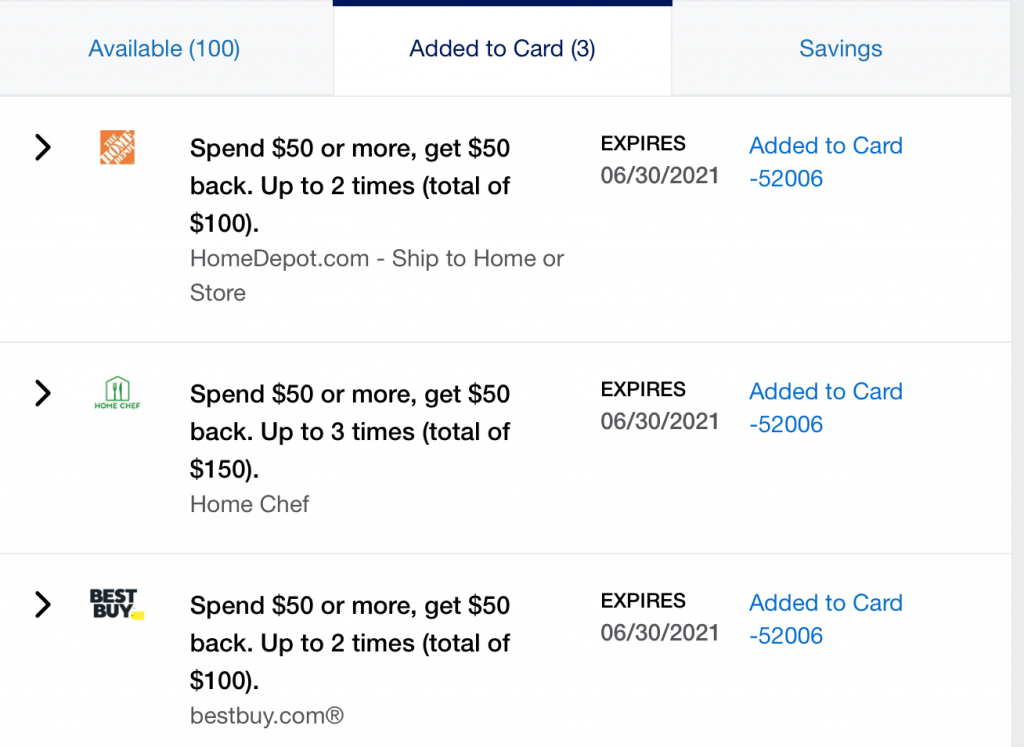Viewport: 1024px width, 747px height.
Task: Click the black Best Buy logo tile
Action: click(117, 604)
